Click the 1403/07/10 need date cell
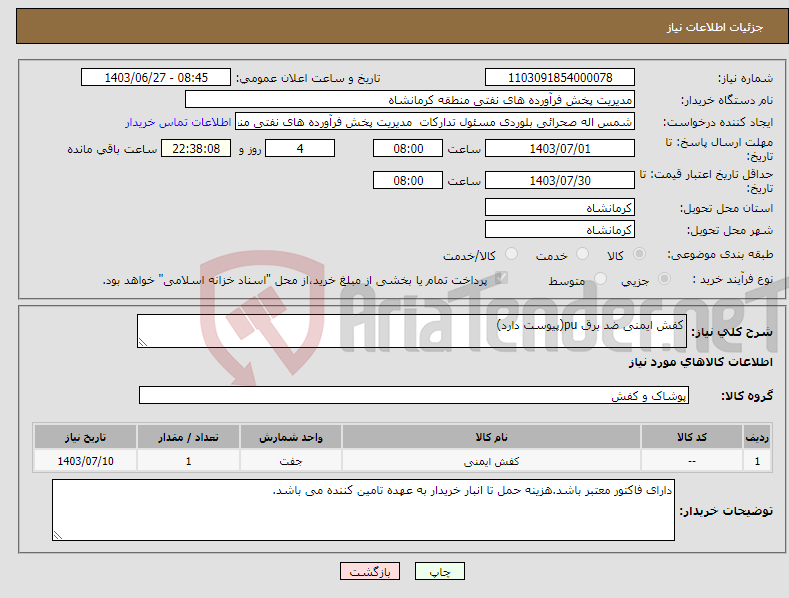Image resolution: width=789 pixels, height=598 pixels. click(x=85, y=461)
